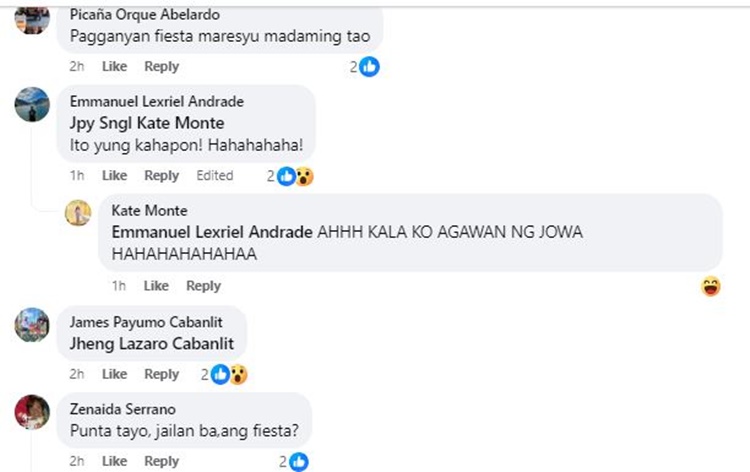Click wow emoji reaction on Emmanuel's comment
This screenshot has width=750, height=472.
pos(304,176)
